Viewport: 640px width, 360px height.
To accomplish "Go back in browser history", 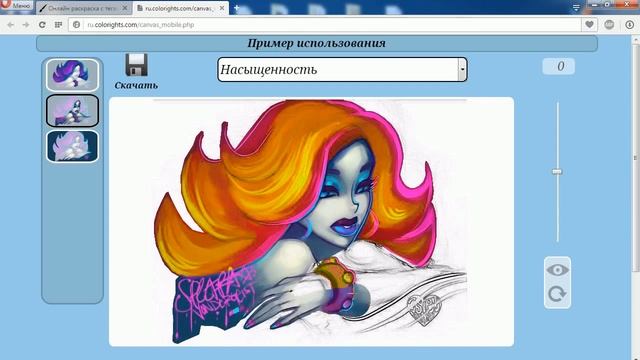I will tap(11, 25).
